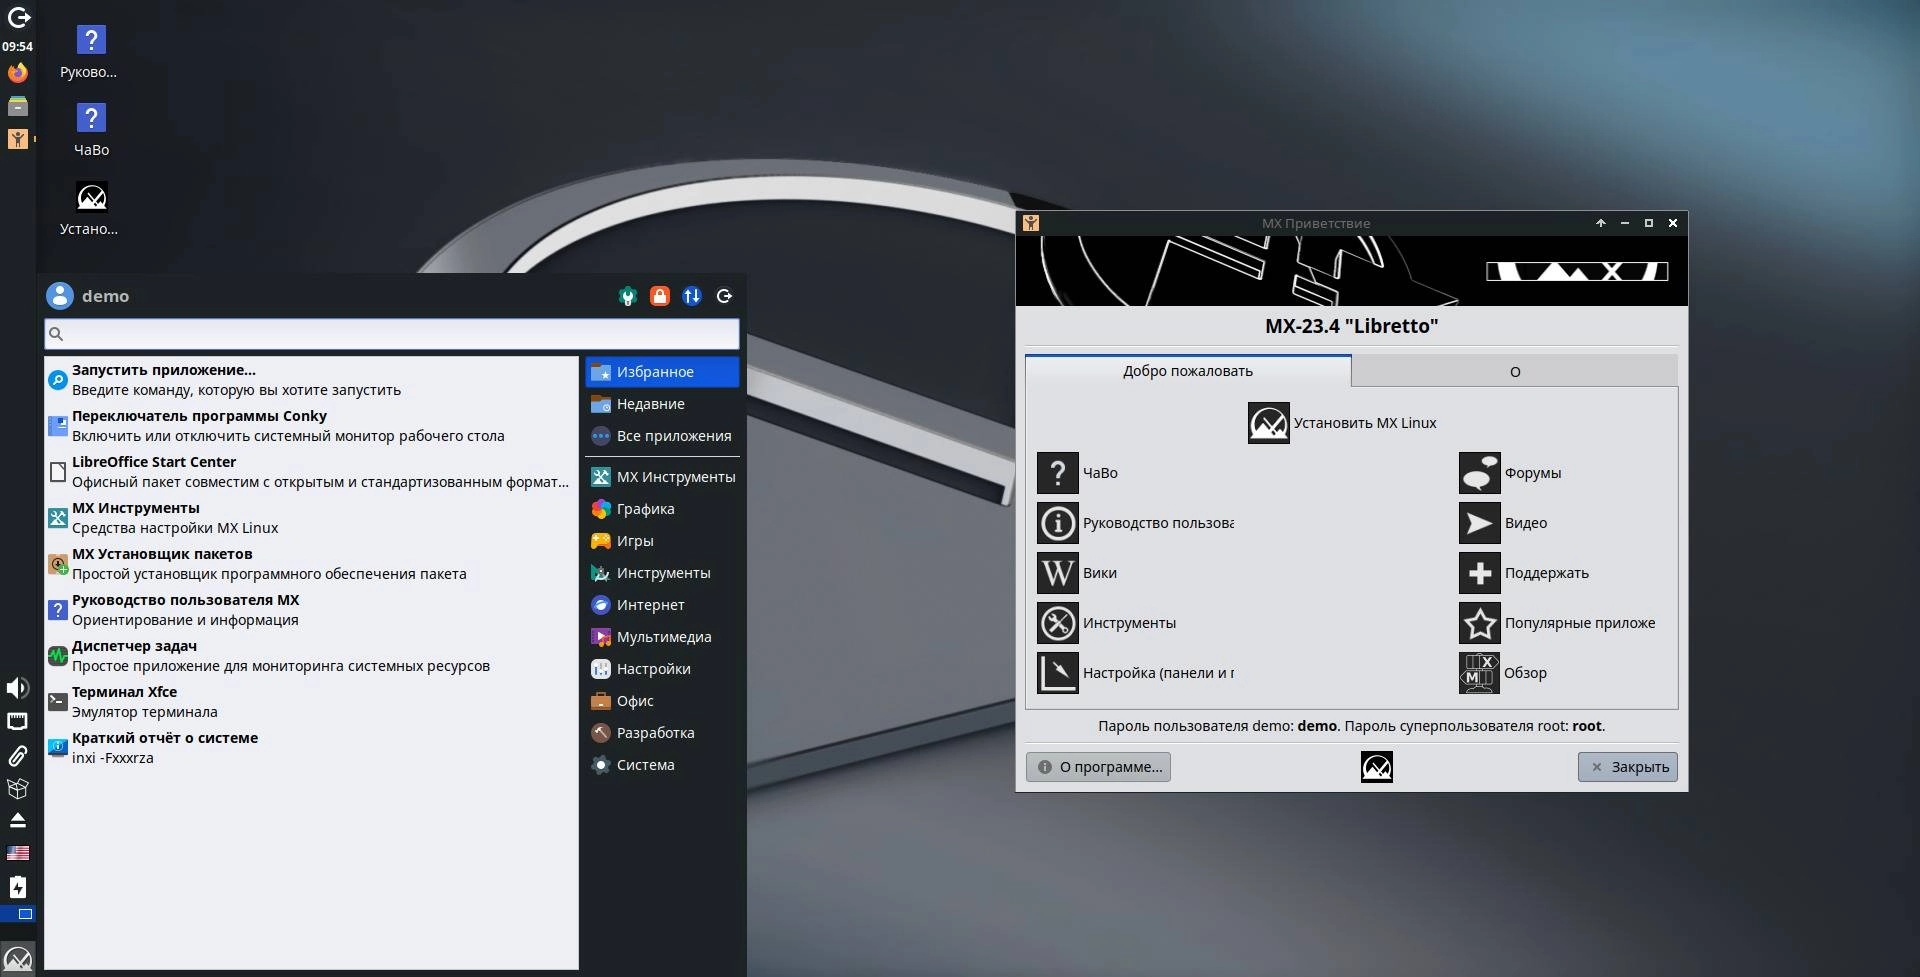Click the eject media tray icon
The height and width of the screenshot is (977, 1920).
(18, 820)
